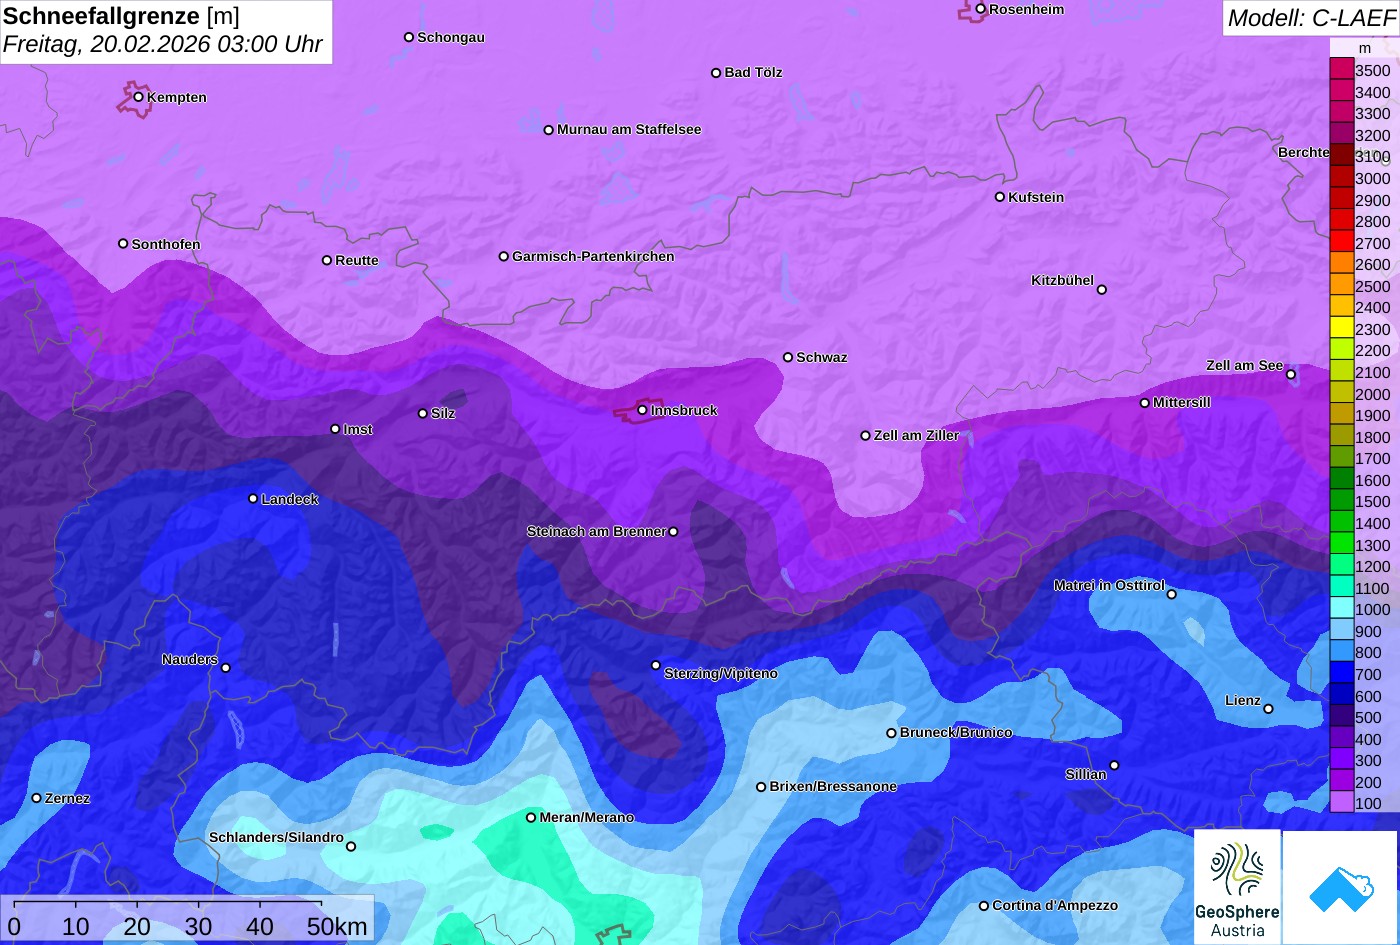This screenshot has width=1400, height=945.
Task: Click the 2700 m red legend swatch
Action: coord(1341,243)
